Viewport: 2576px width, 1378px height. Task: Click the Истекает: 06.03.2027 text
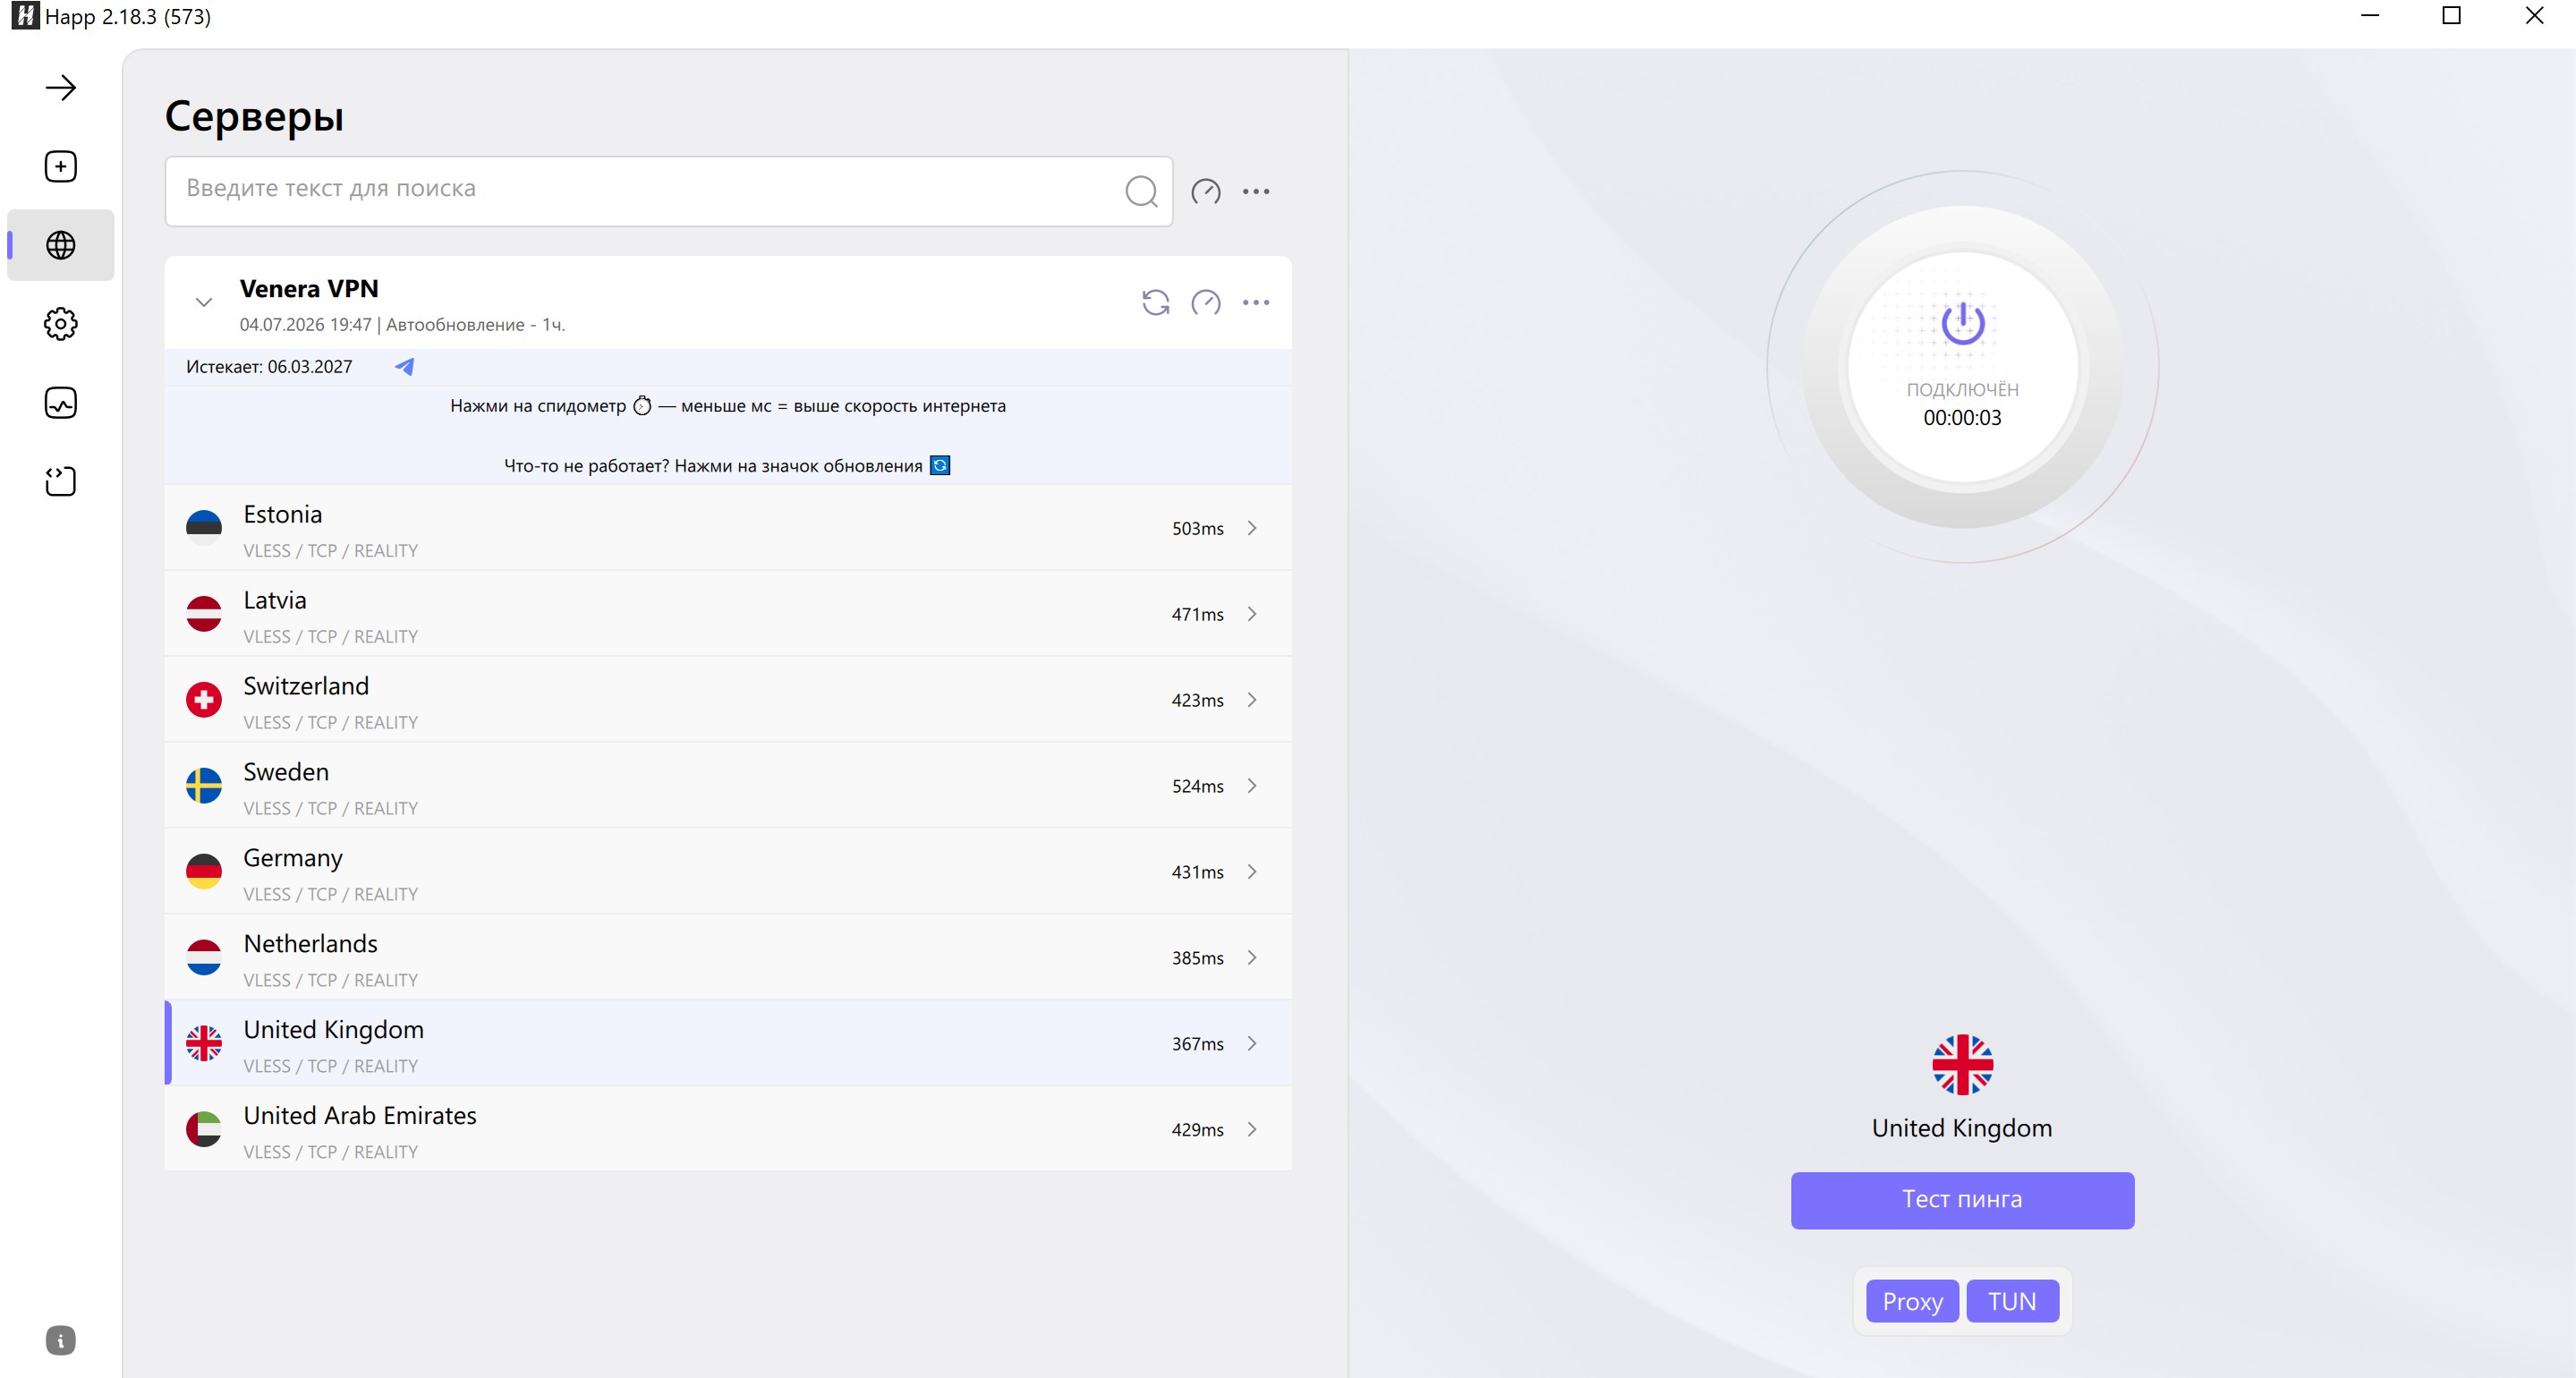269,367
